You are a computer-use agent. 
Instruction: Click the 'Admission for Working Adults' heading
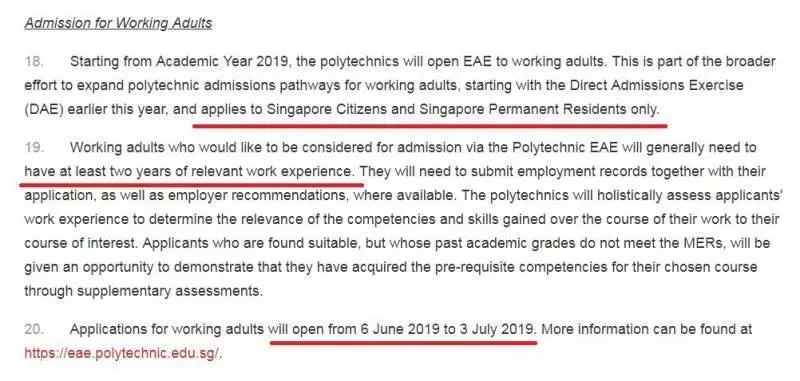pyautogui.click(x=118, y=23)
